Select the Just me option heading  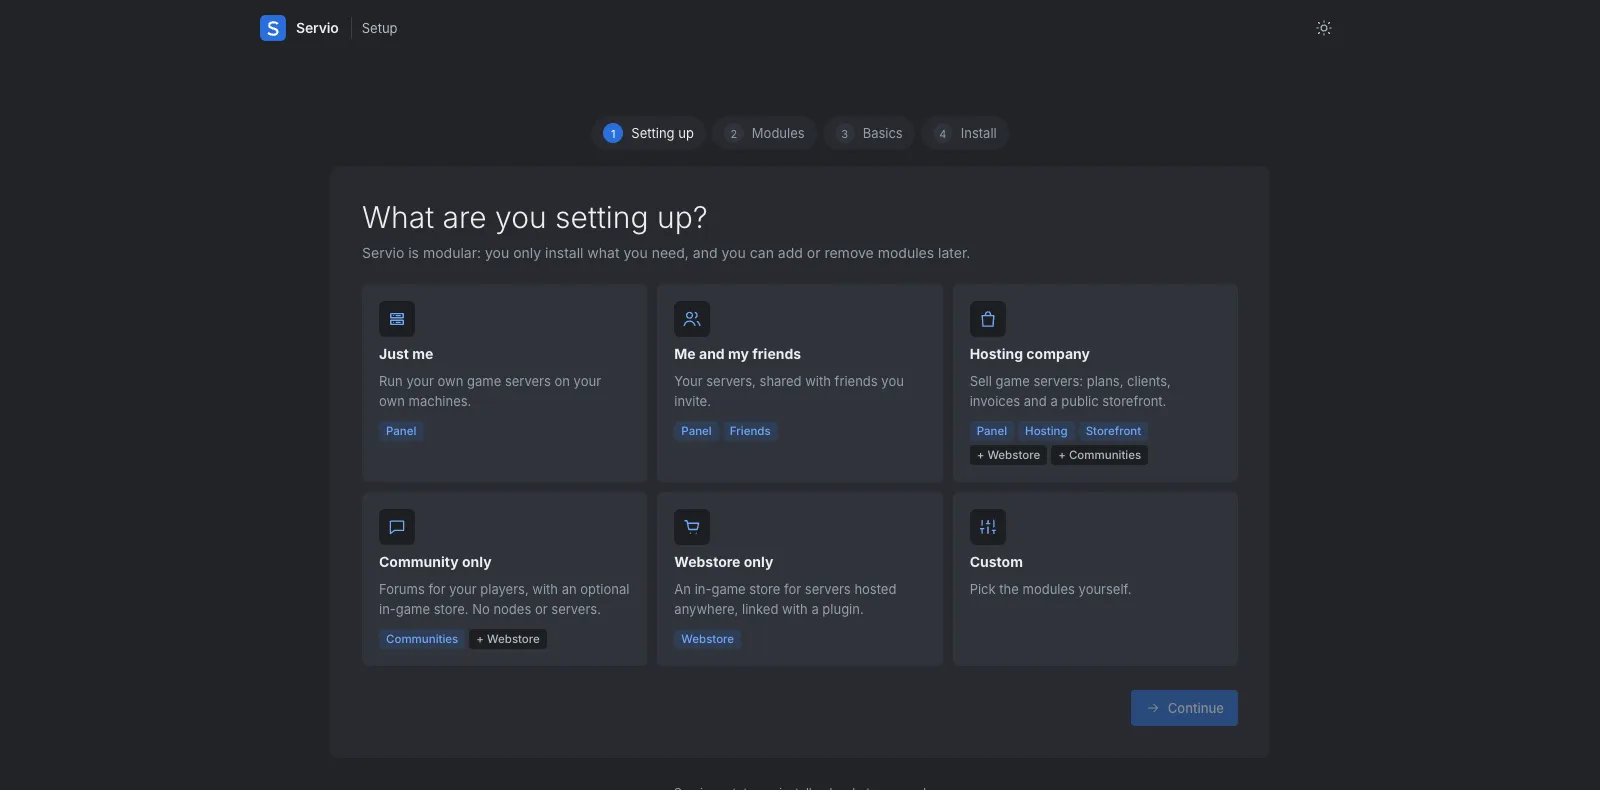[x=406, y=354]
